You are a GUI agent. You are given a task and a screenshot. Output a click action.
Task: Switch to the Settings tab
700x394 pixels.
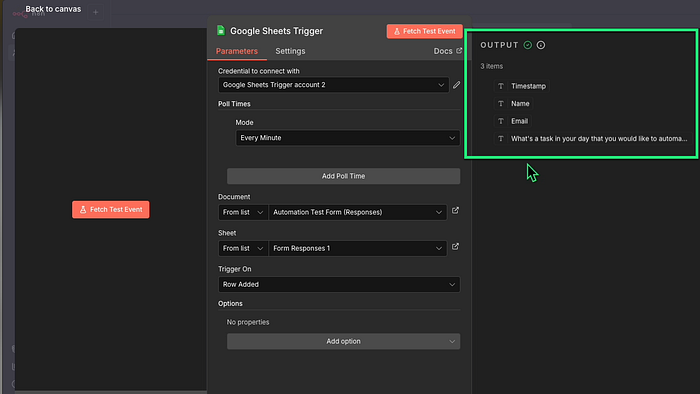coord(290,51)
